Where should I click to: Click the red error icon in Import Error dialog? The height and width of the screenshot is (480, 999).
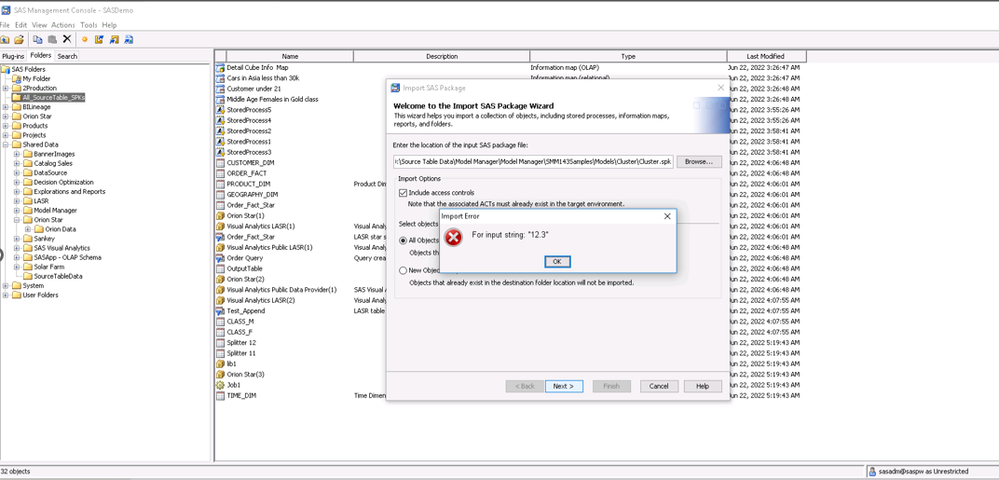pyautogui.click(x=453, y=238)
